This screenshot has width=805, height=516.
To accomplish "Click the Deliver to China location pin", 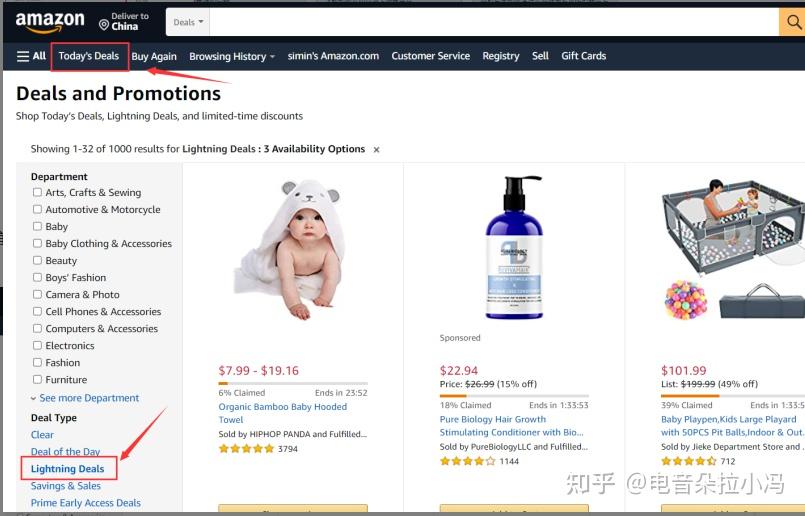I will (104, 25).
